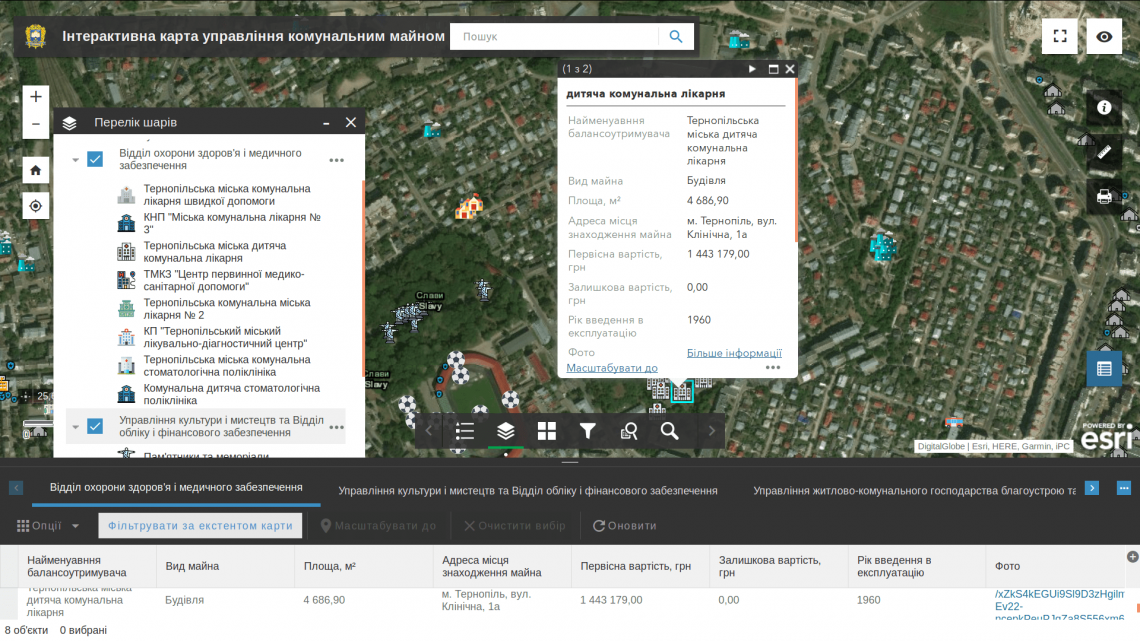
Task: Uncheck the Відділ охорони здоров'я layer checkbox
Action: tap(95, 159)
